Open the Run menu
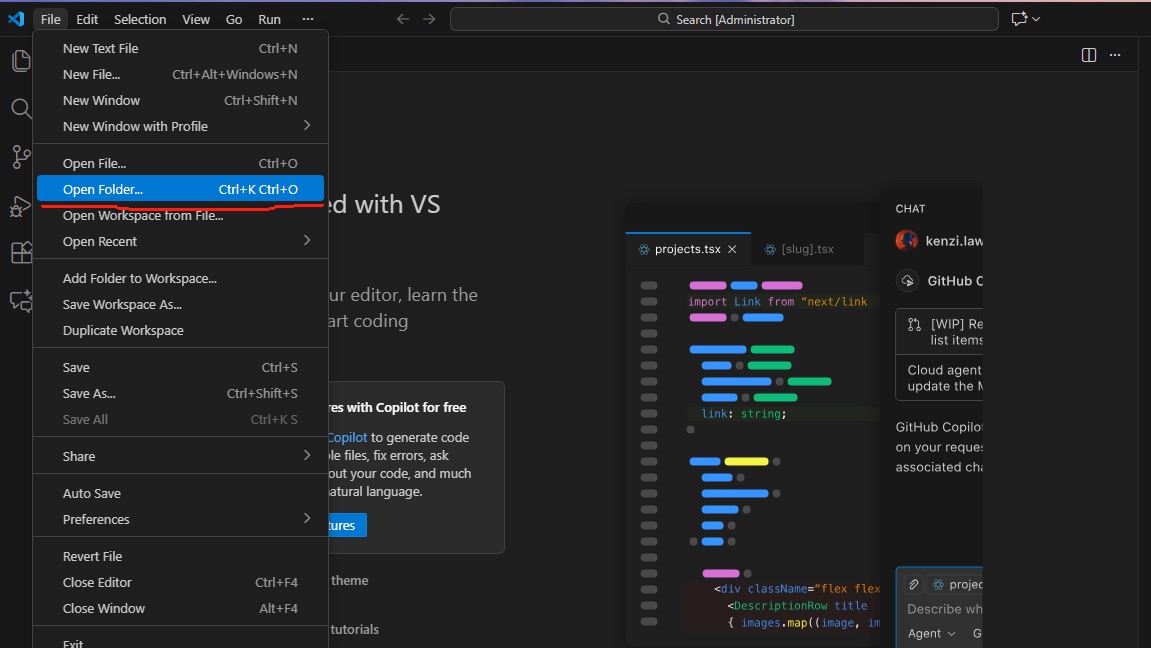 click(269, 19)
